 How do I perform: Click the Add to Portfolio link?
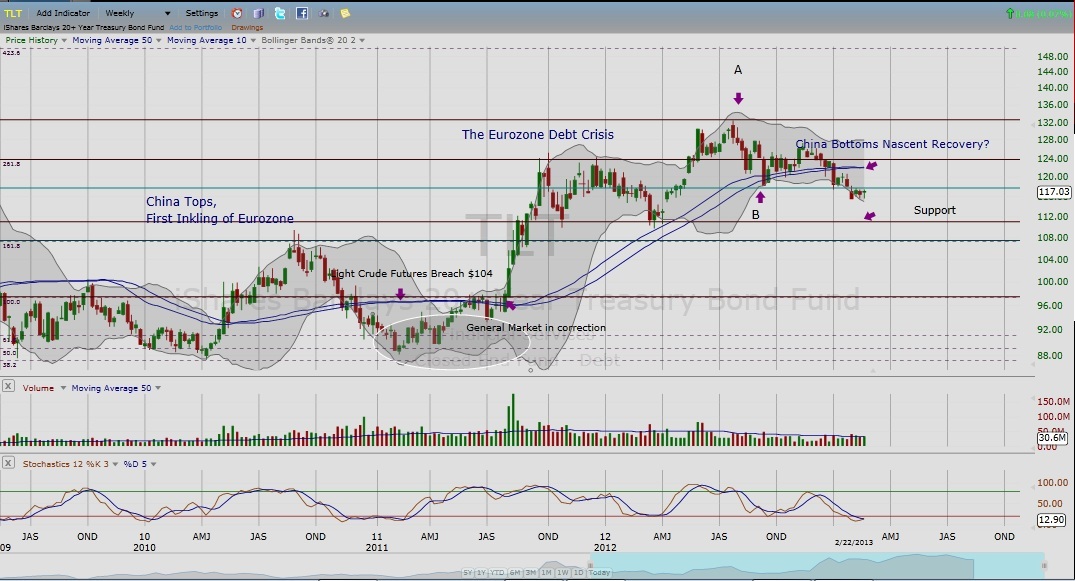point(196,27)
